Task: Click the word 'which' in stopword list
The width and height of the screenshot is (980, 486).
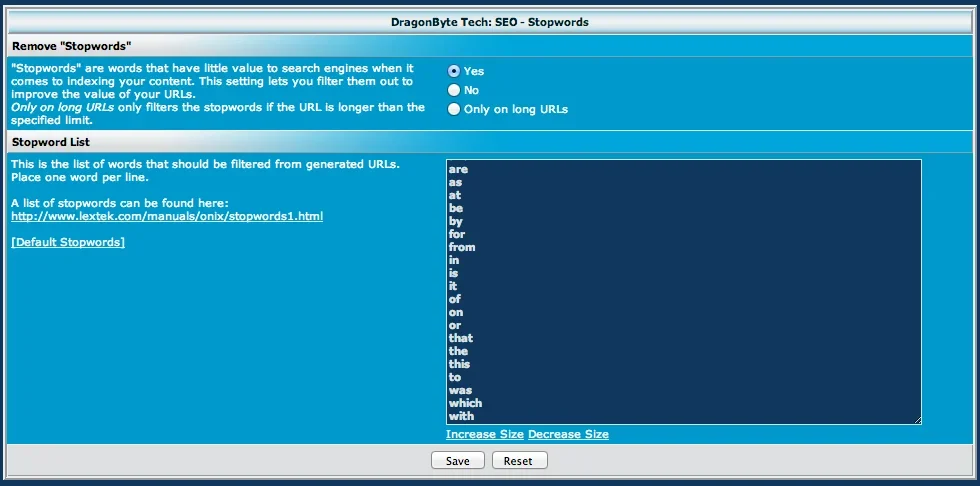Action: (x=465, y=403)
